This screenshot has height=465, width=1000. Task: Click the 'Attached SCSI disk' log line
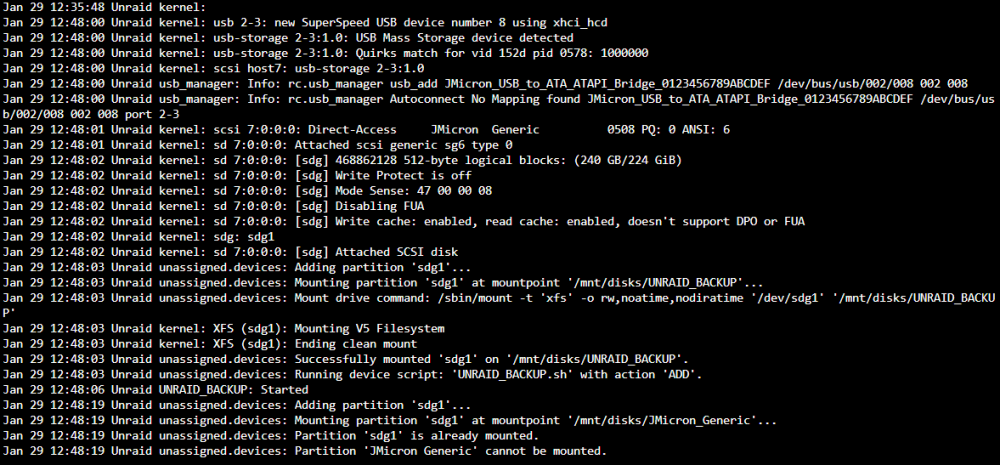point(230,252)
